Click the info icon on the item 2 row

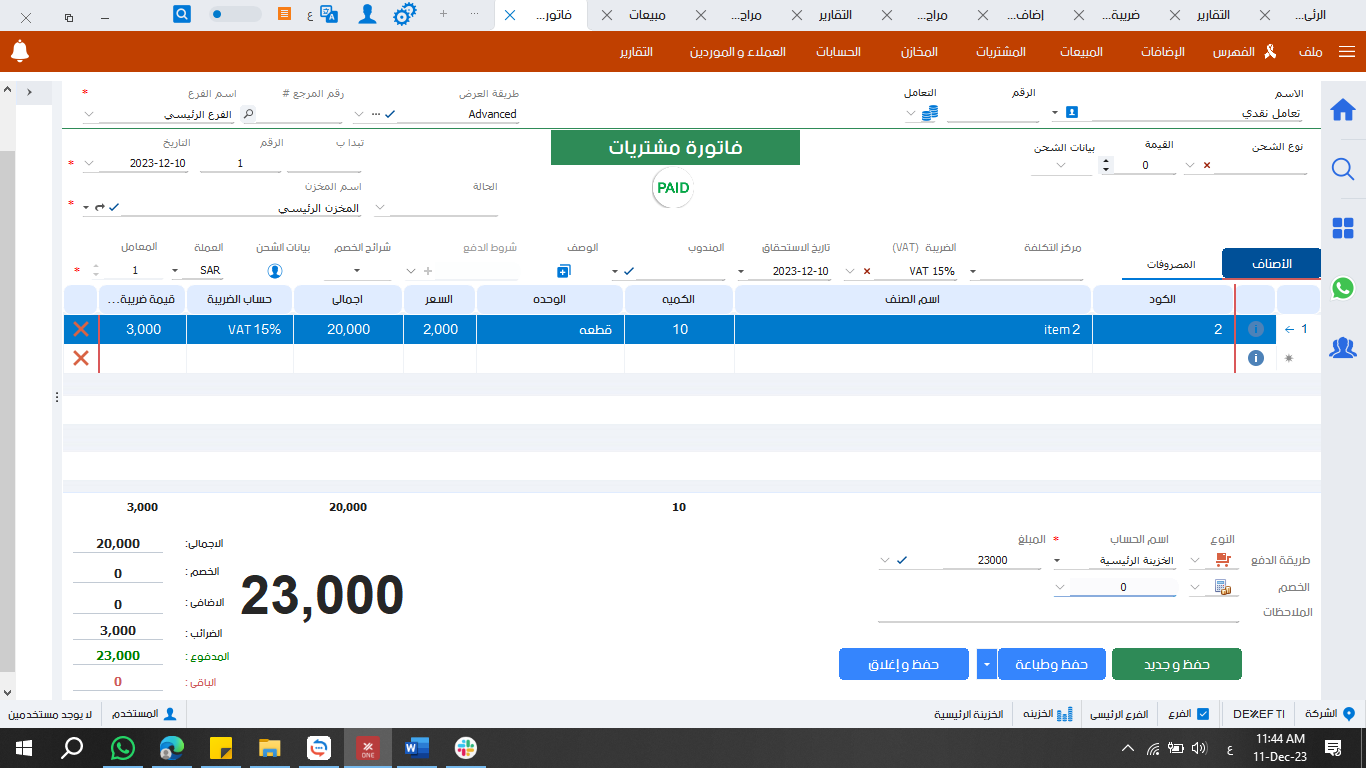(x=1256, y=327)
